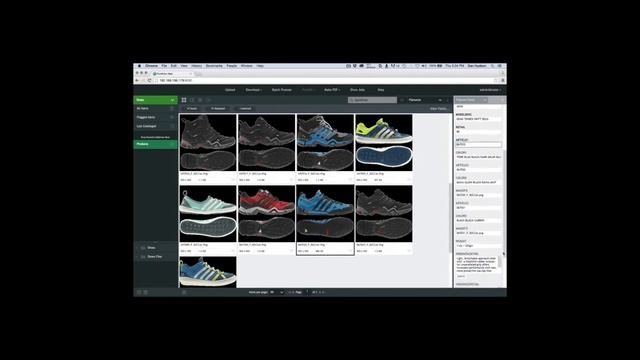Image resolution: width=640 pixels, height=360 pixels.
Task: Select All Items in the left sidebar
Action: pos(156,109)
